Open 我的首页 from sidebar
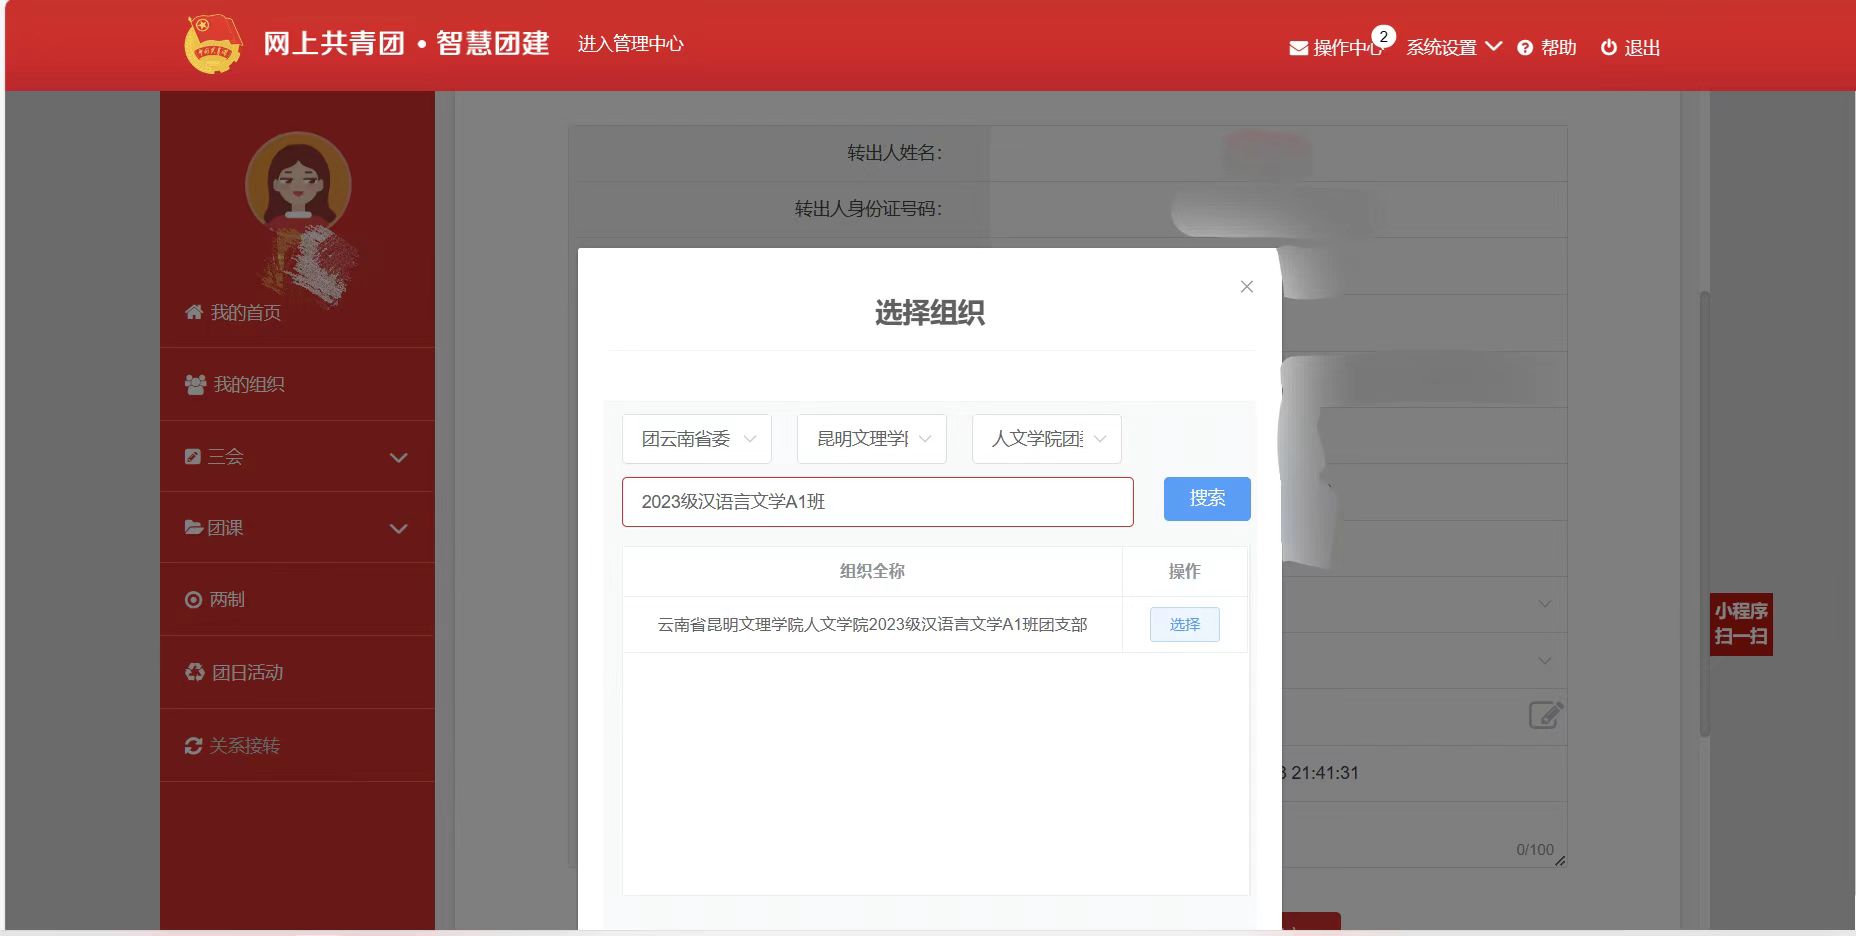This screenshot has width=1856, height=936. pos(245,313)
